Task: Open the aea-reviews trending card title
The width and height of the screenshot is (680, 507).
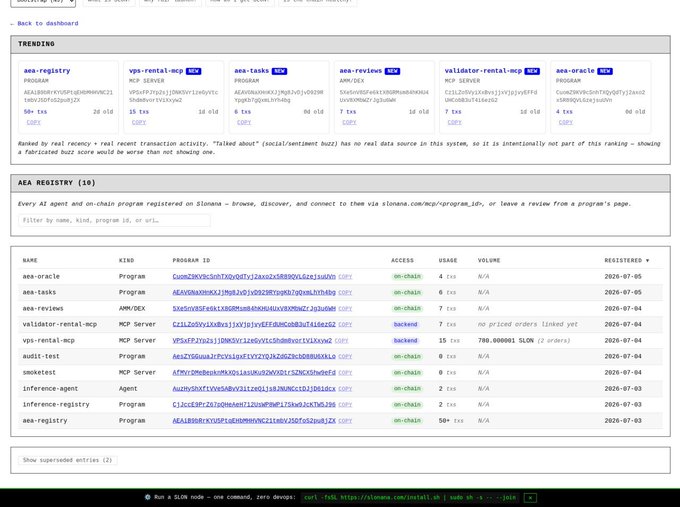Action: click(x=361, y=71)
